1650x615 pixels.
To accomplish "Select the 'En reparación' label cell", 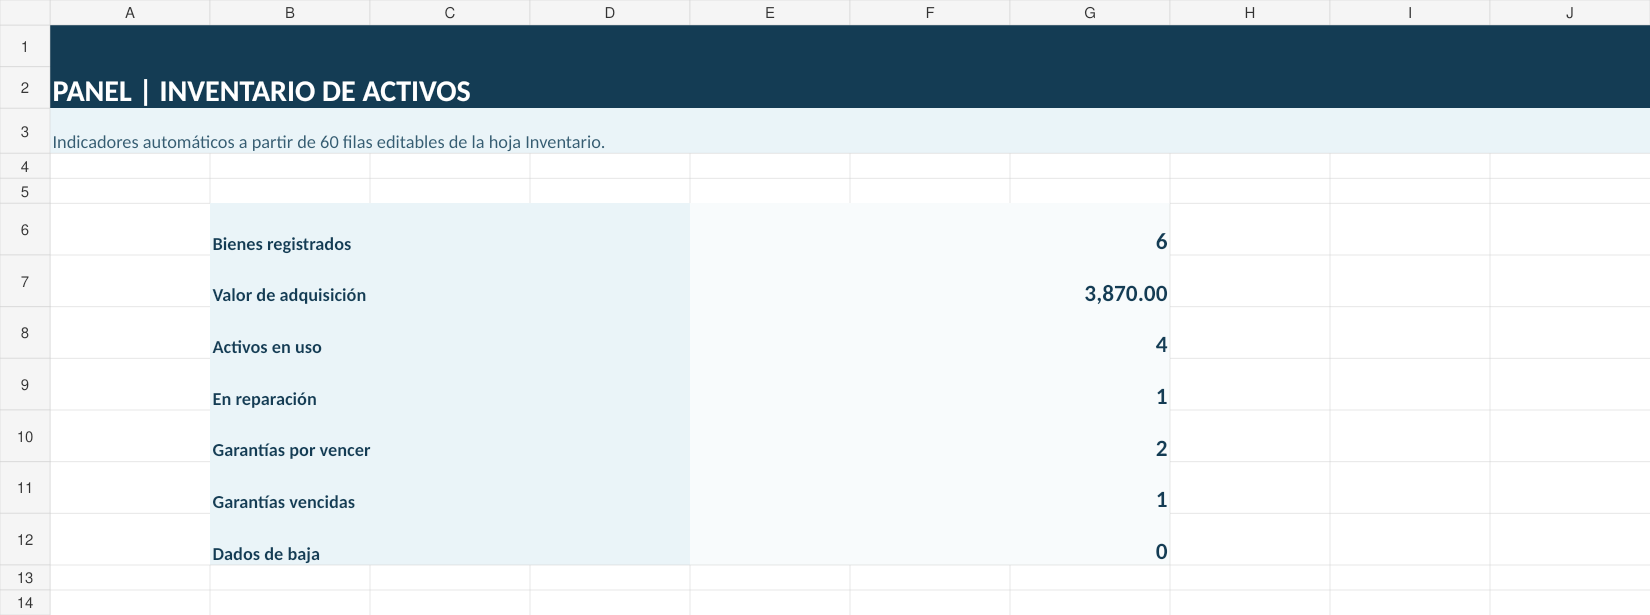I will pos(450,385).
